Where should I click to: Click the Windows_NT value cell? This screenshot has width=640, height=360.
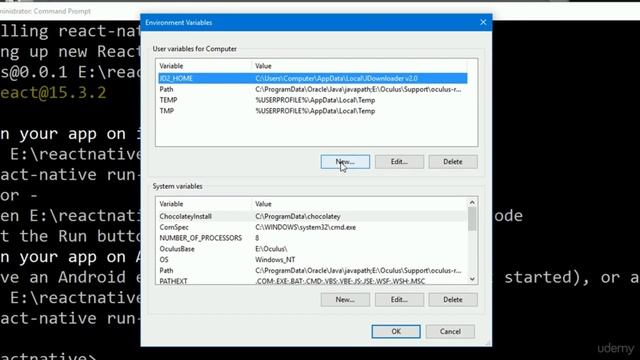tap(275, 260)
